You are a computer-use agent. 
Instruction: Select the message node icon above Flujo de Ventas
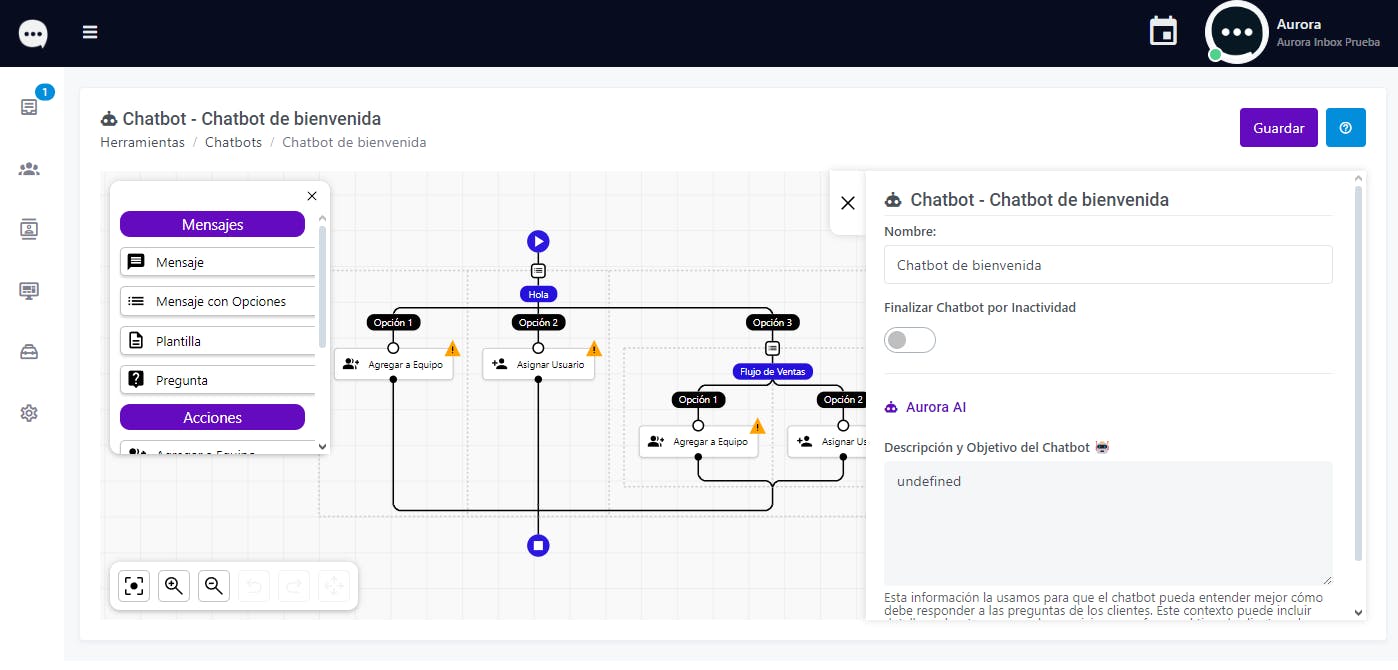[x=772, y=348]
